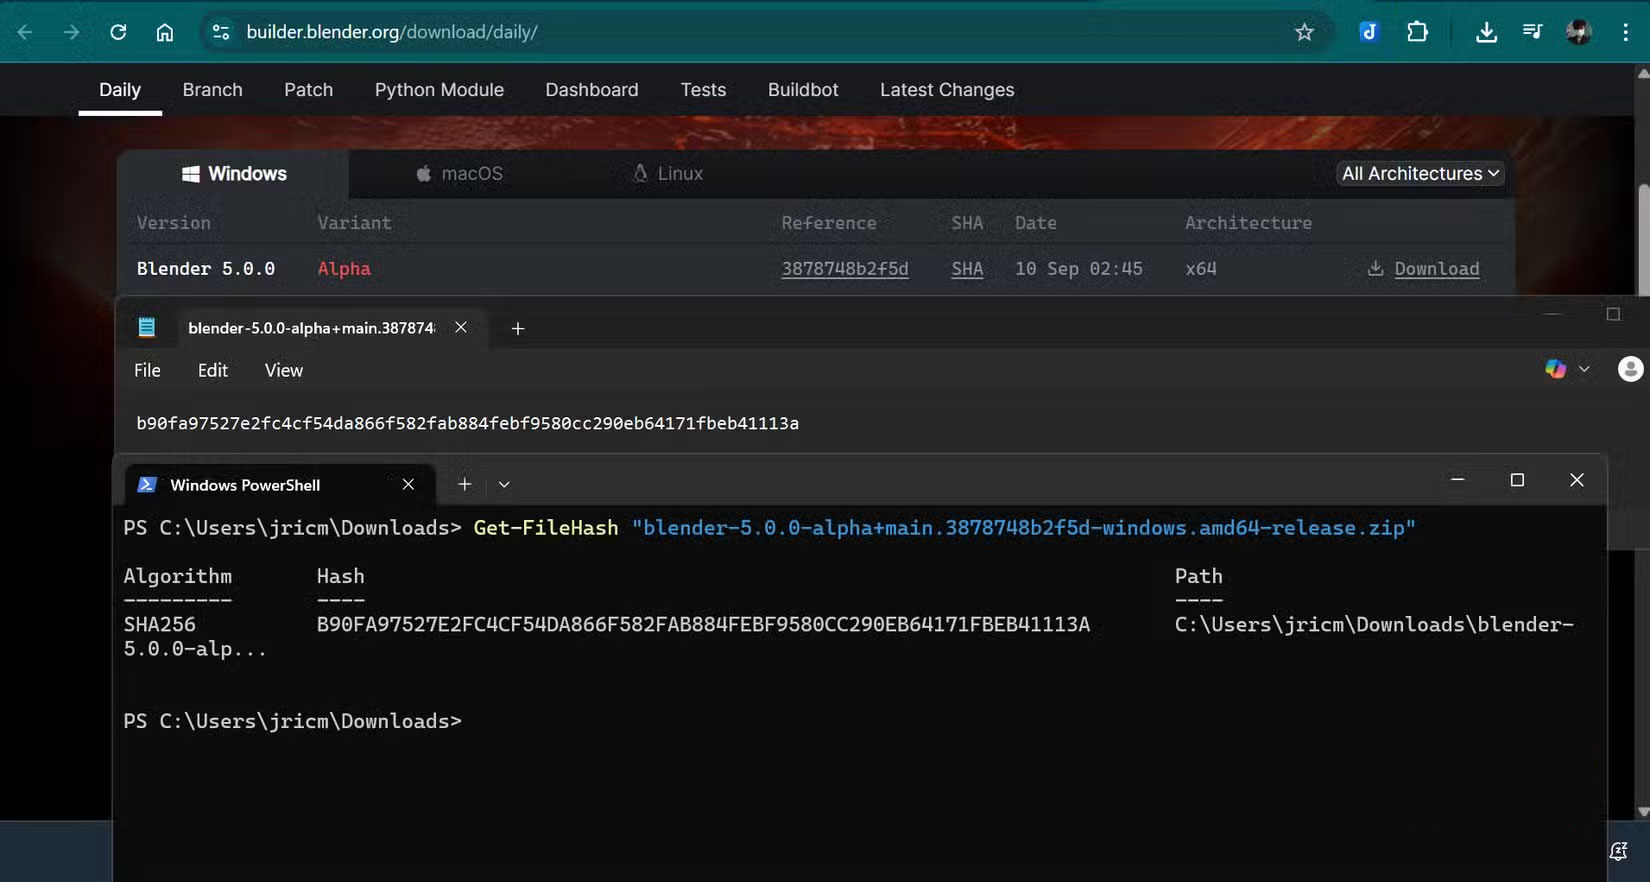Download the Blender 5.0.0 Alpha build
The image size is (1650, 882).
pos(1436,268)
